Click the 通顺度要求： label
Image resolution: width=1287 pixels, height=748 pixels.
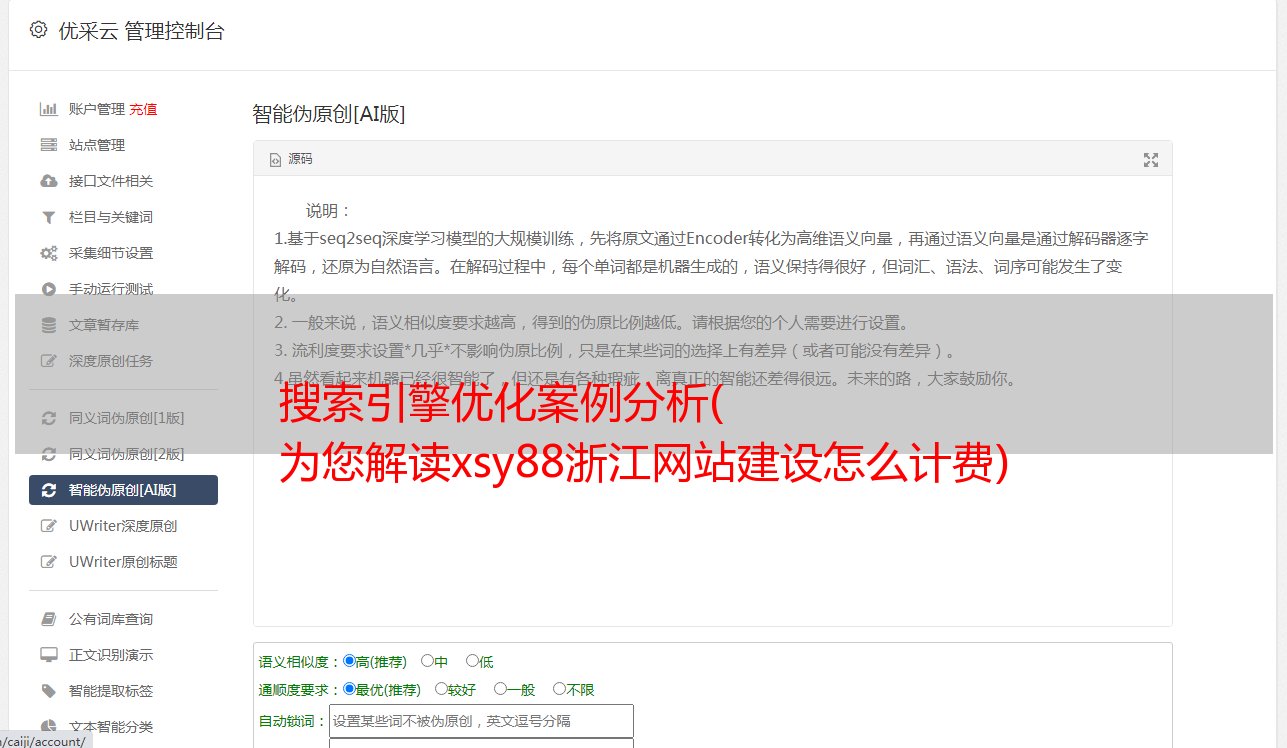(300, 690)
